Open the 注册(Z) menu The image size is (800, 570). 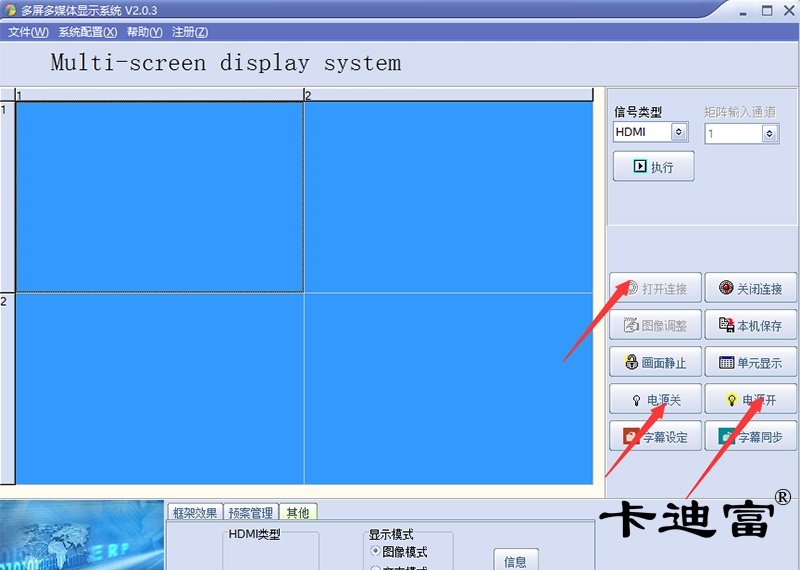(x=190, y=32)
